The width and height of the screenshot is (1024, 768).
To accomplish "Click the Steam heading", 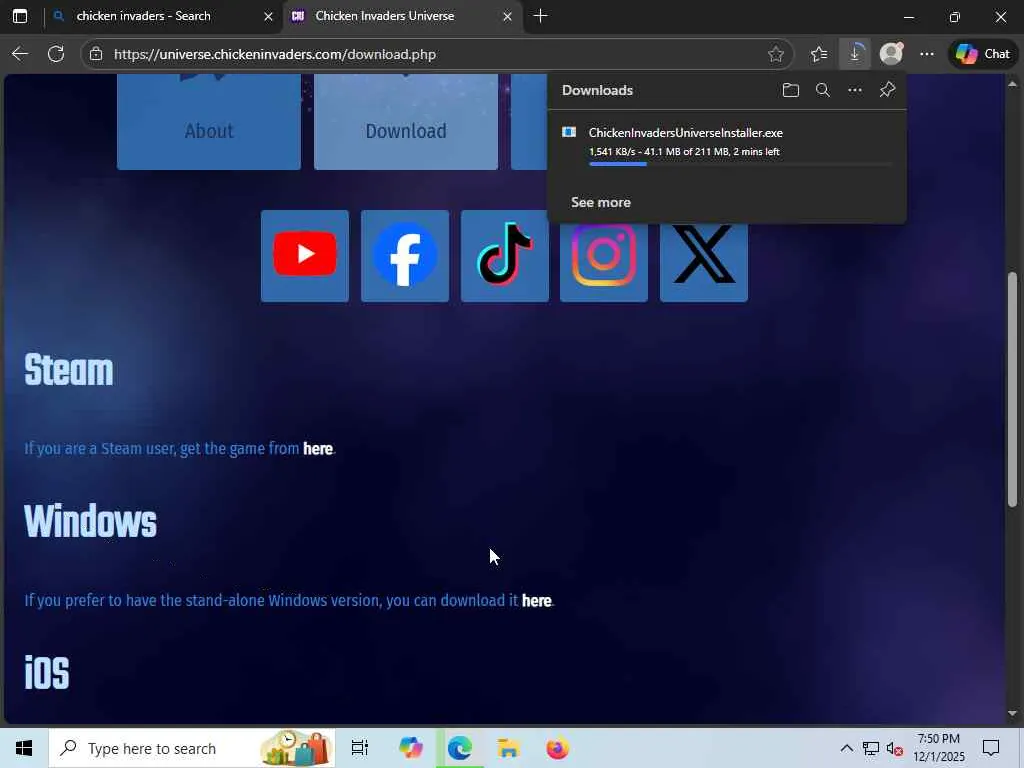I will pos(69,370).
